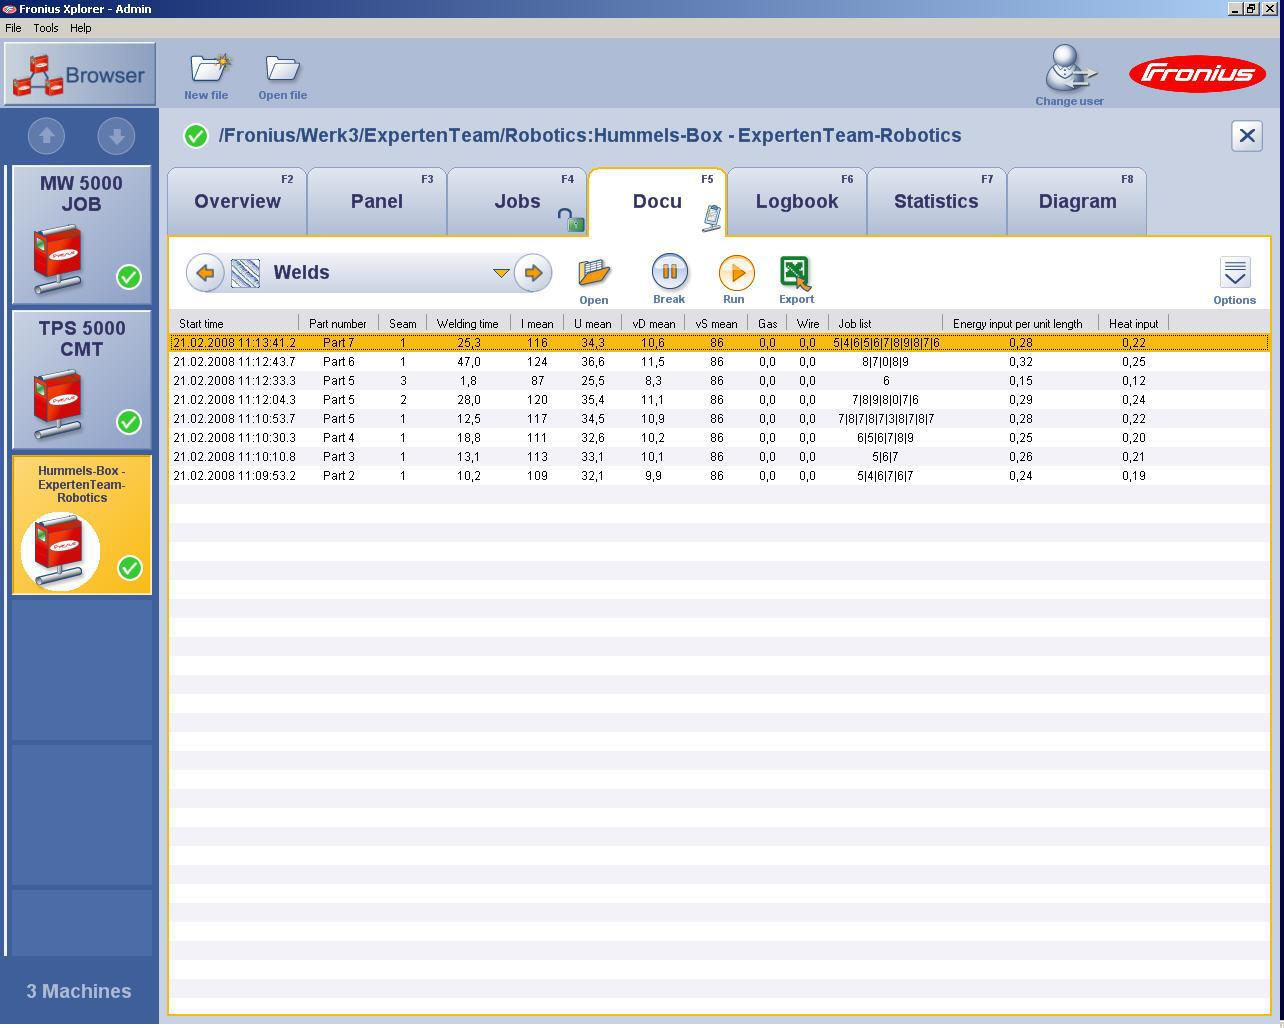Go to next docu view arrow

tap(533, 272)
